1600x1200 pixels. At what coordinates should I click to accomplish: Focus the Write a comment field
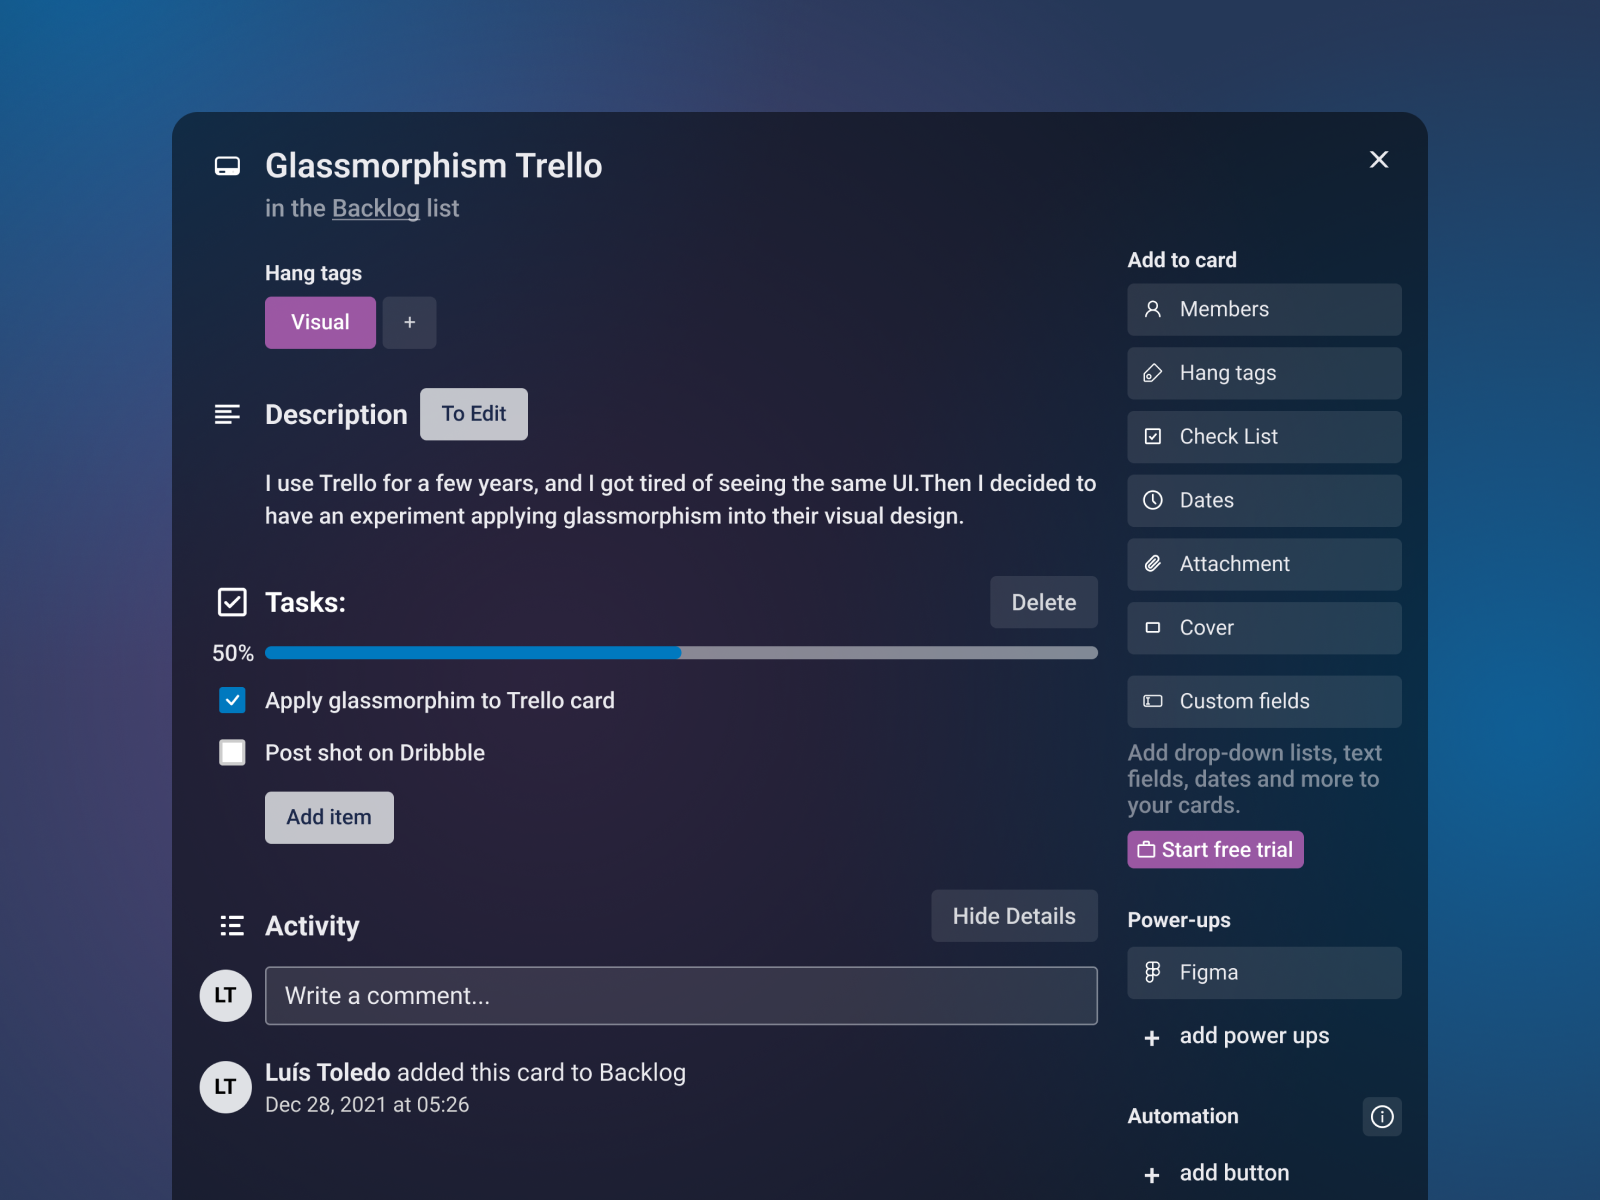point(681,996)
